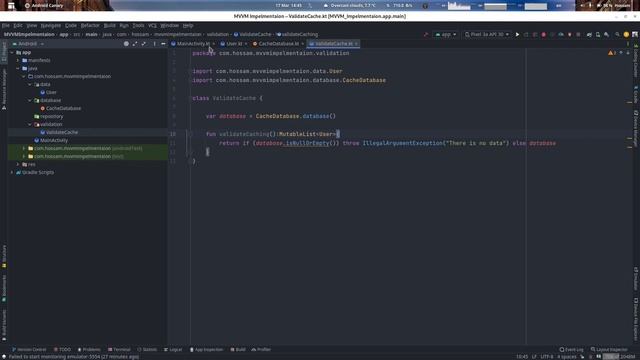Screen dimensions: 640x360
Task: Collapse the data package
Action: click(x=30, y=84)
